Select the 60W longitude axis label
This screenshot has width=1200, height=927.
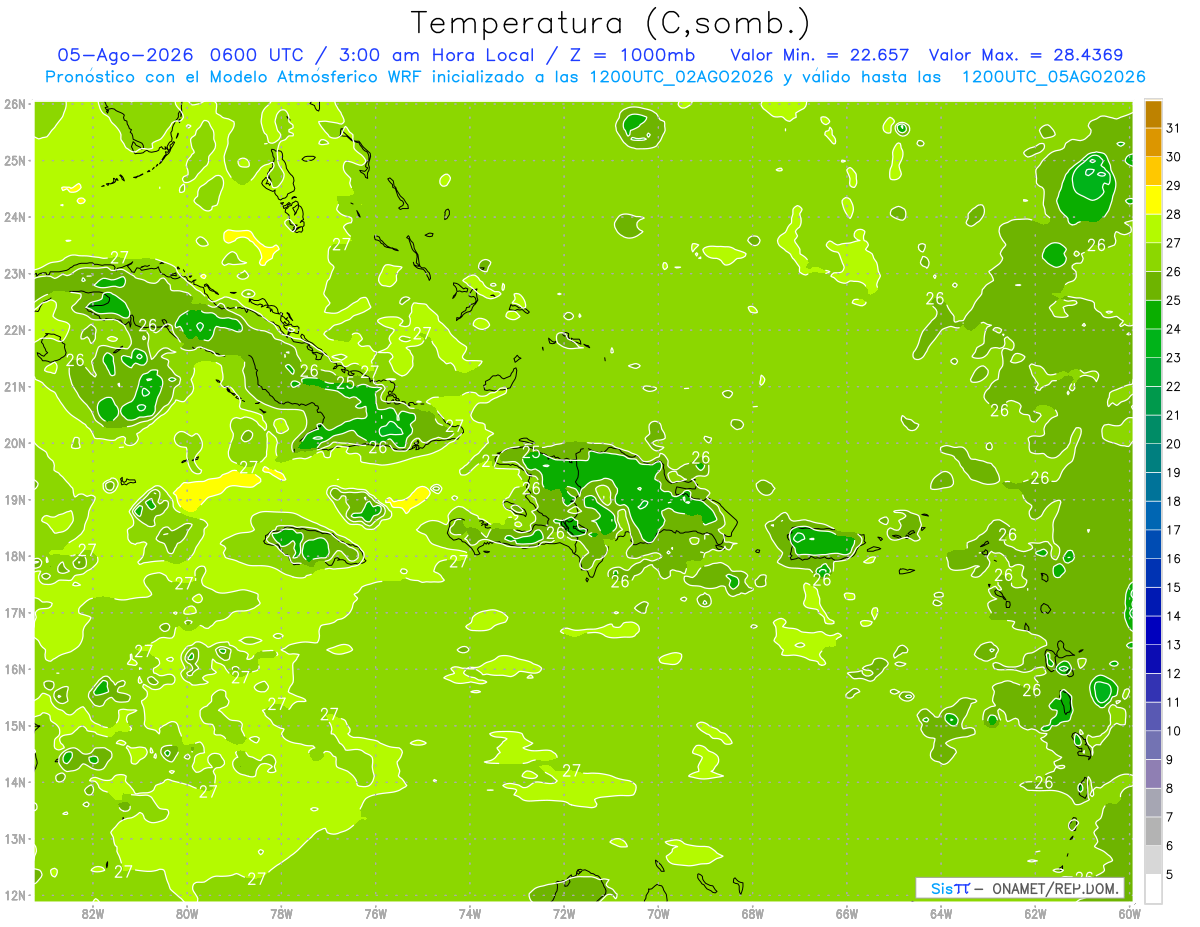[1129, 913]
